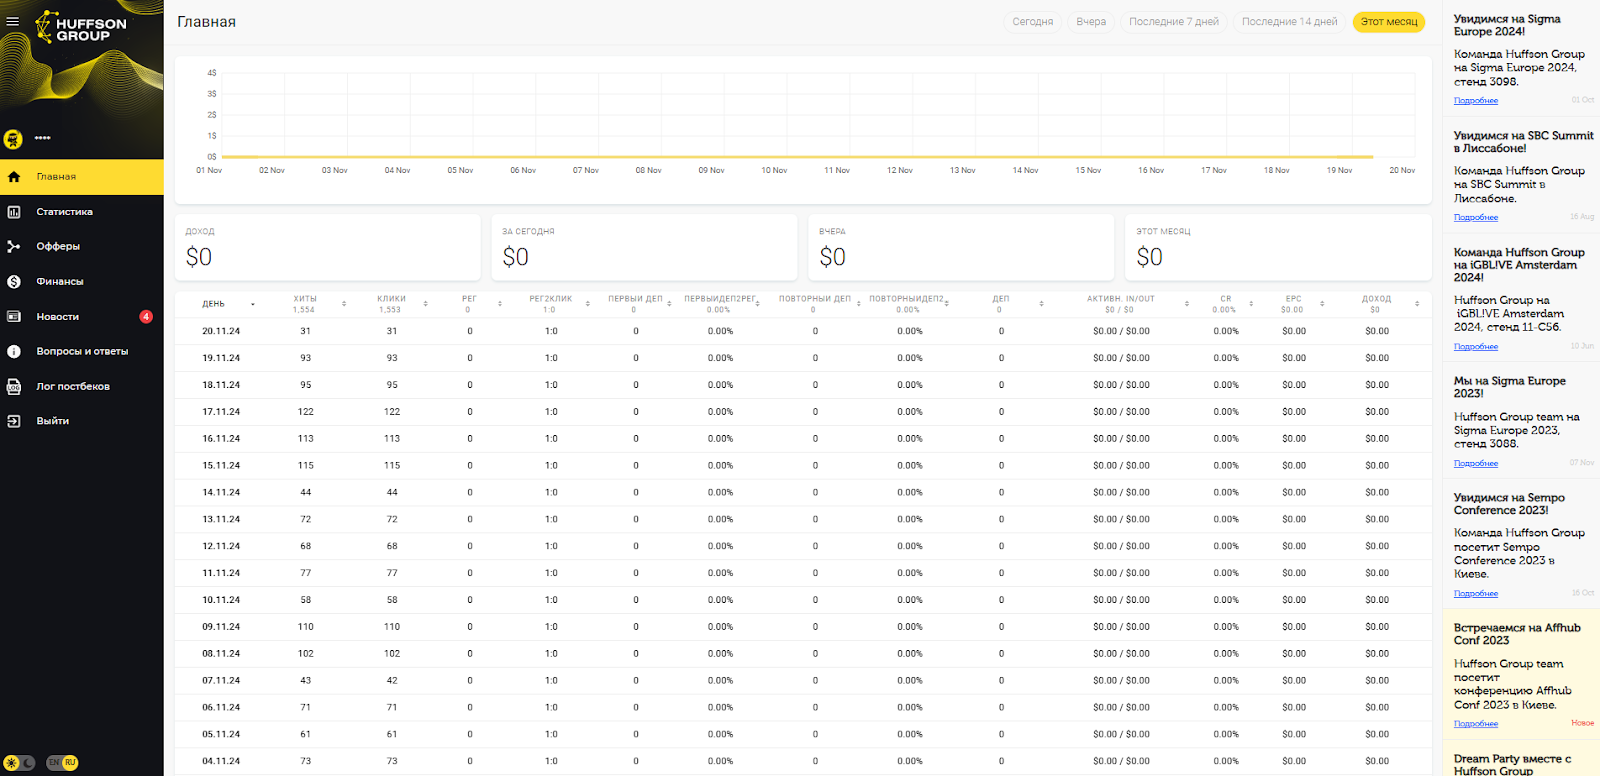Click the Huffson Group logo
Image resolution: width=1600 pixels, height=776 pixels.
click(82, 28)
